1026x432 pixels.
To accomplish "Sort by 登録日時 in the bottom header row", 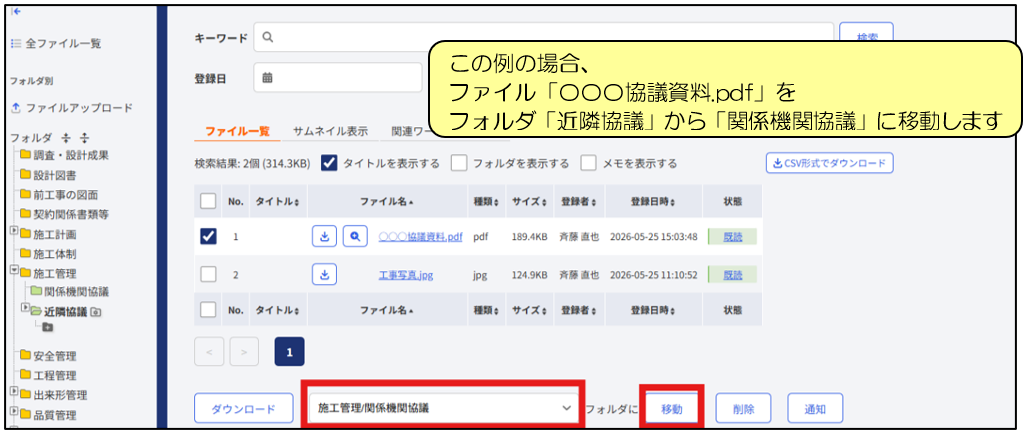I will (x=654, y=309).
